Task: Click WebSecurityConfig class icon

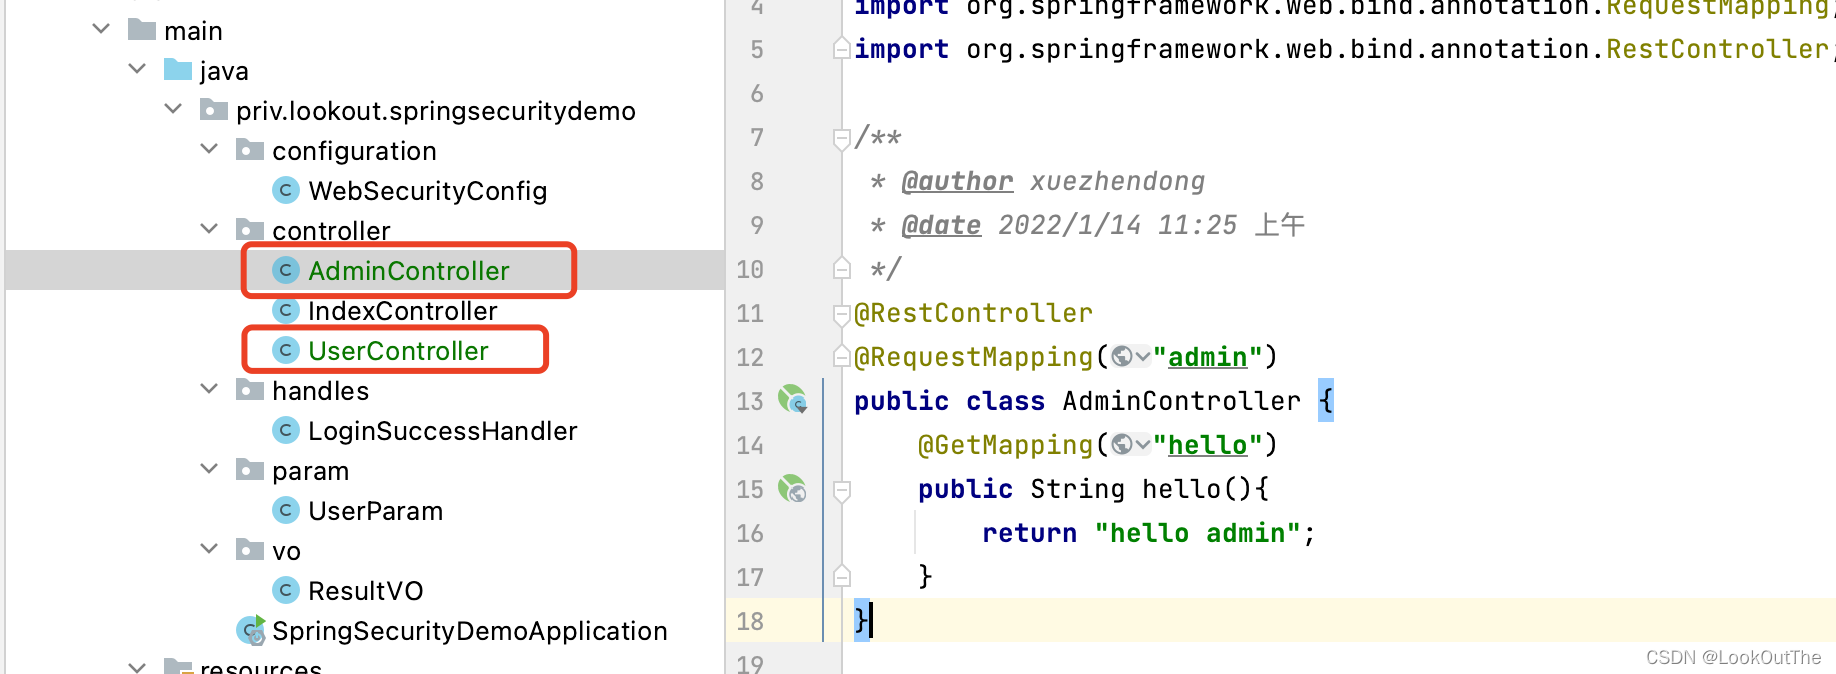Action: [x=286, y=190]
